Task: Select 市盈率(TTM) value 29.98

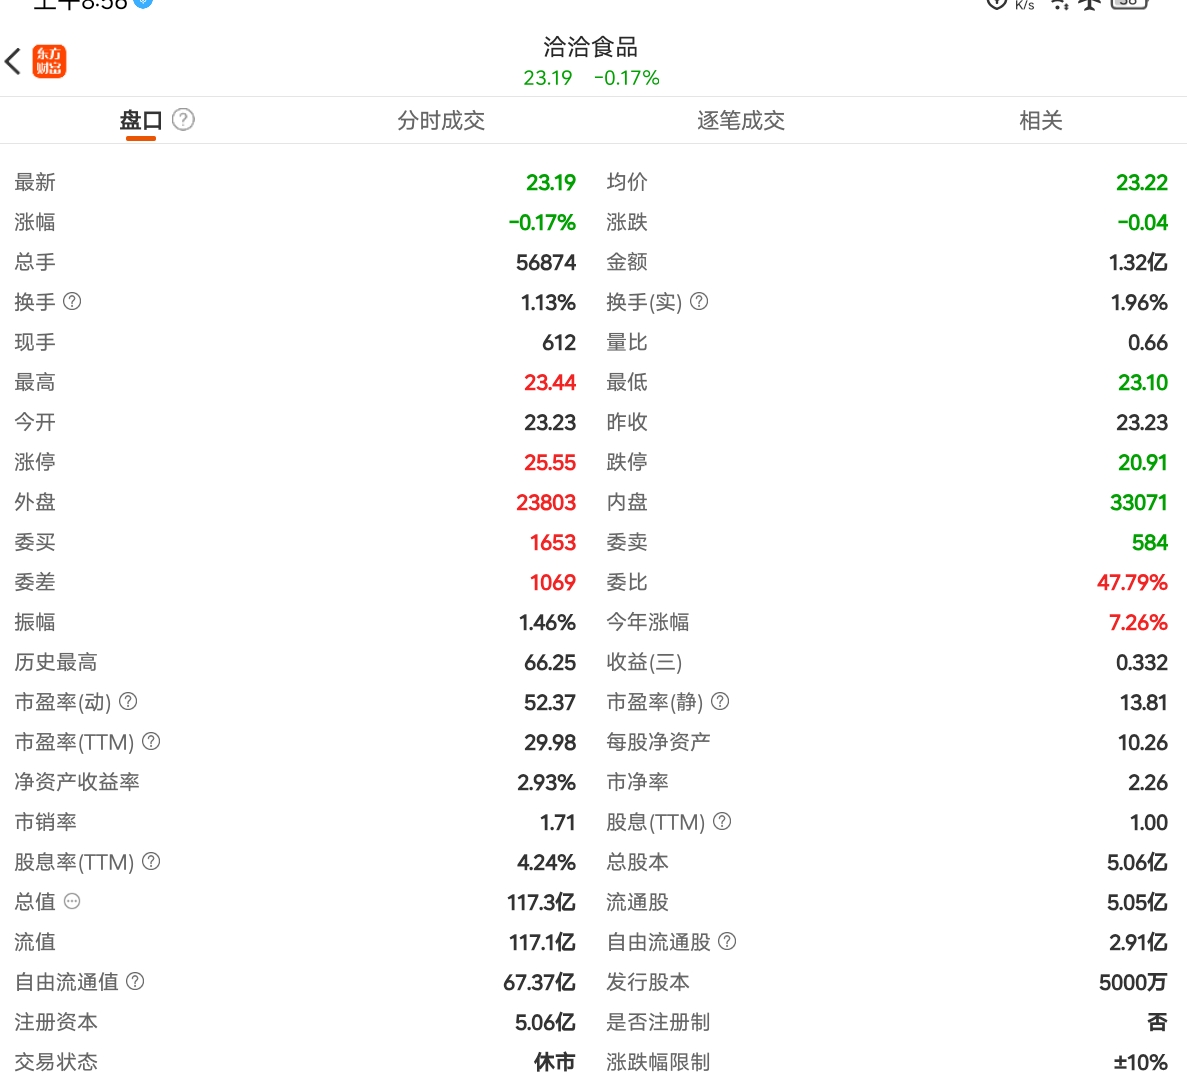Action: [x=550, y=743]
